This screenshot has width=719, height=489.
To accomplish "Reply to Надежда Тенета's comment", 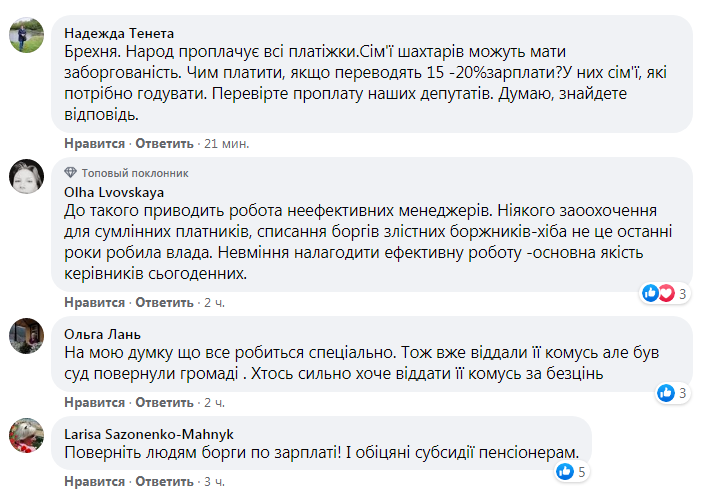I will pos(162,143).
